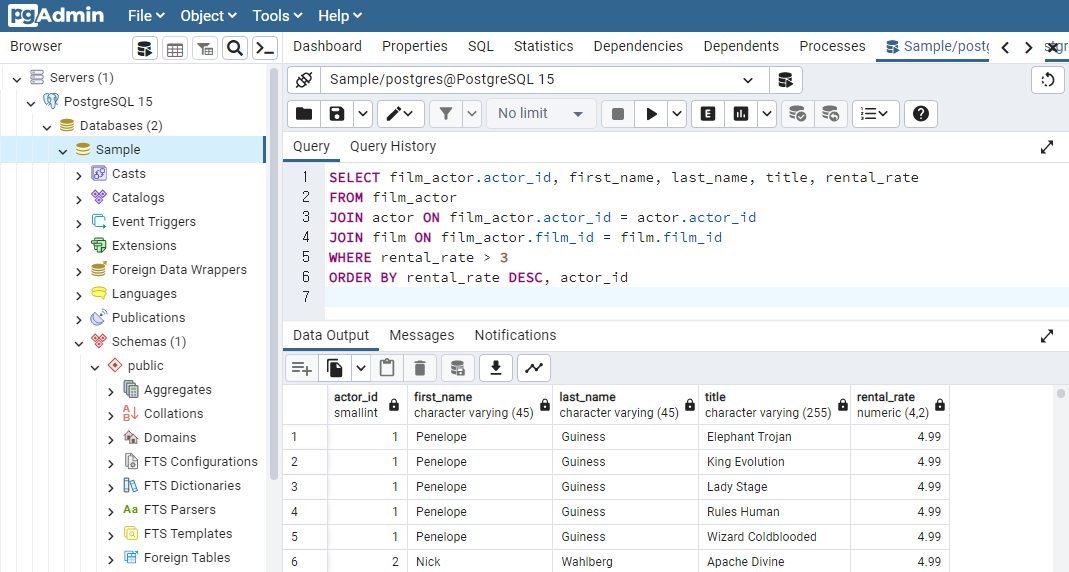Viewport: 1069px width, 572px height.
Task: Click the Paste clipboard icon
Action: (x=387, y=369)
